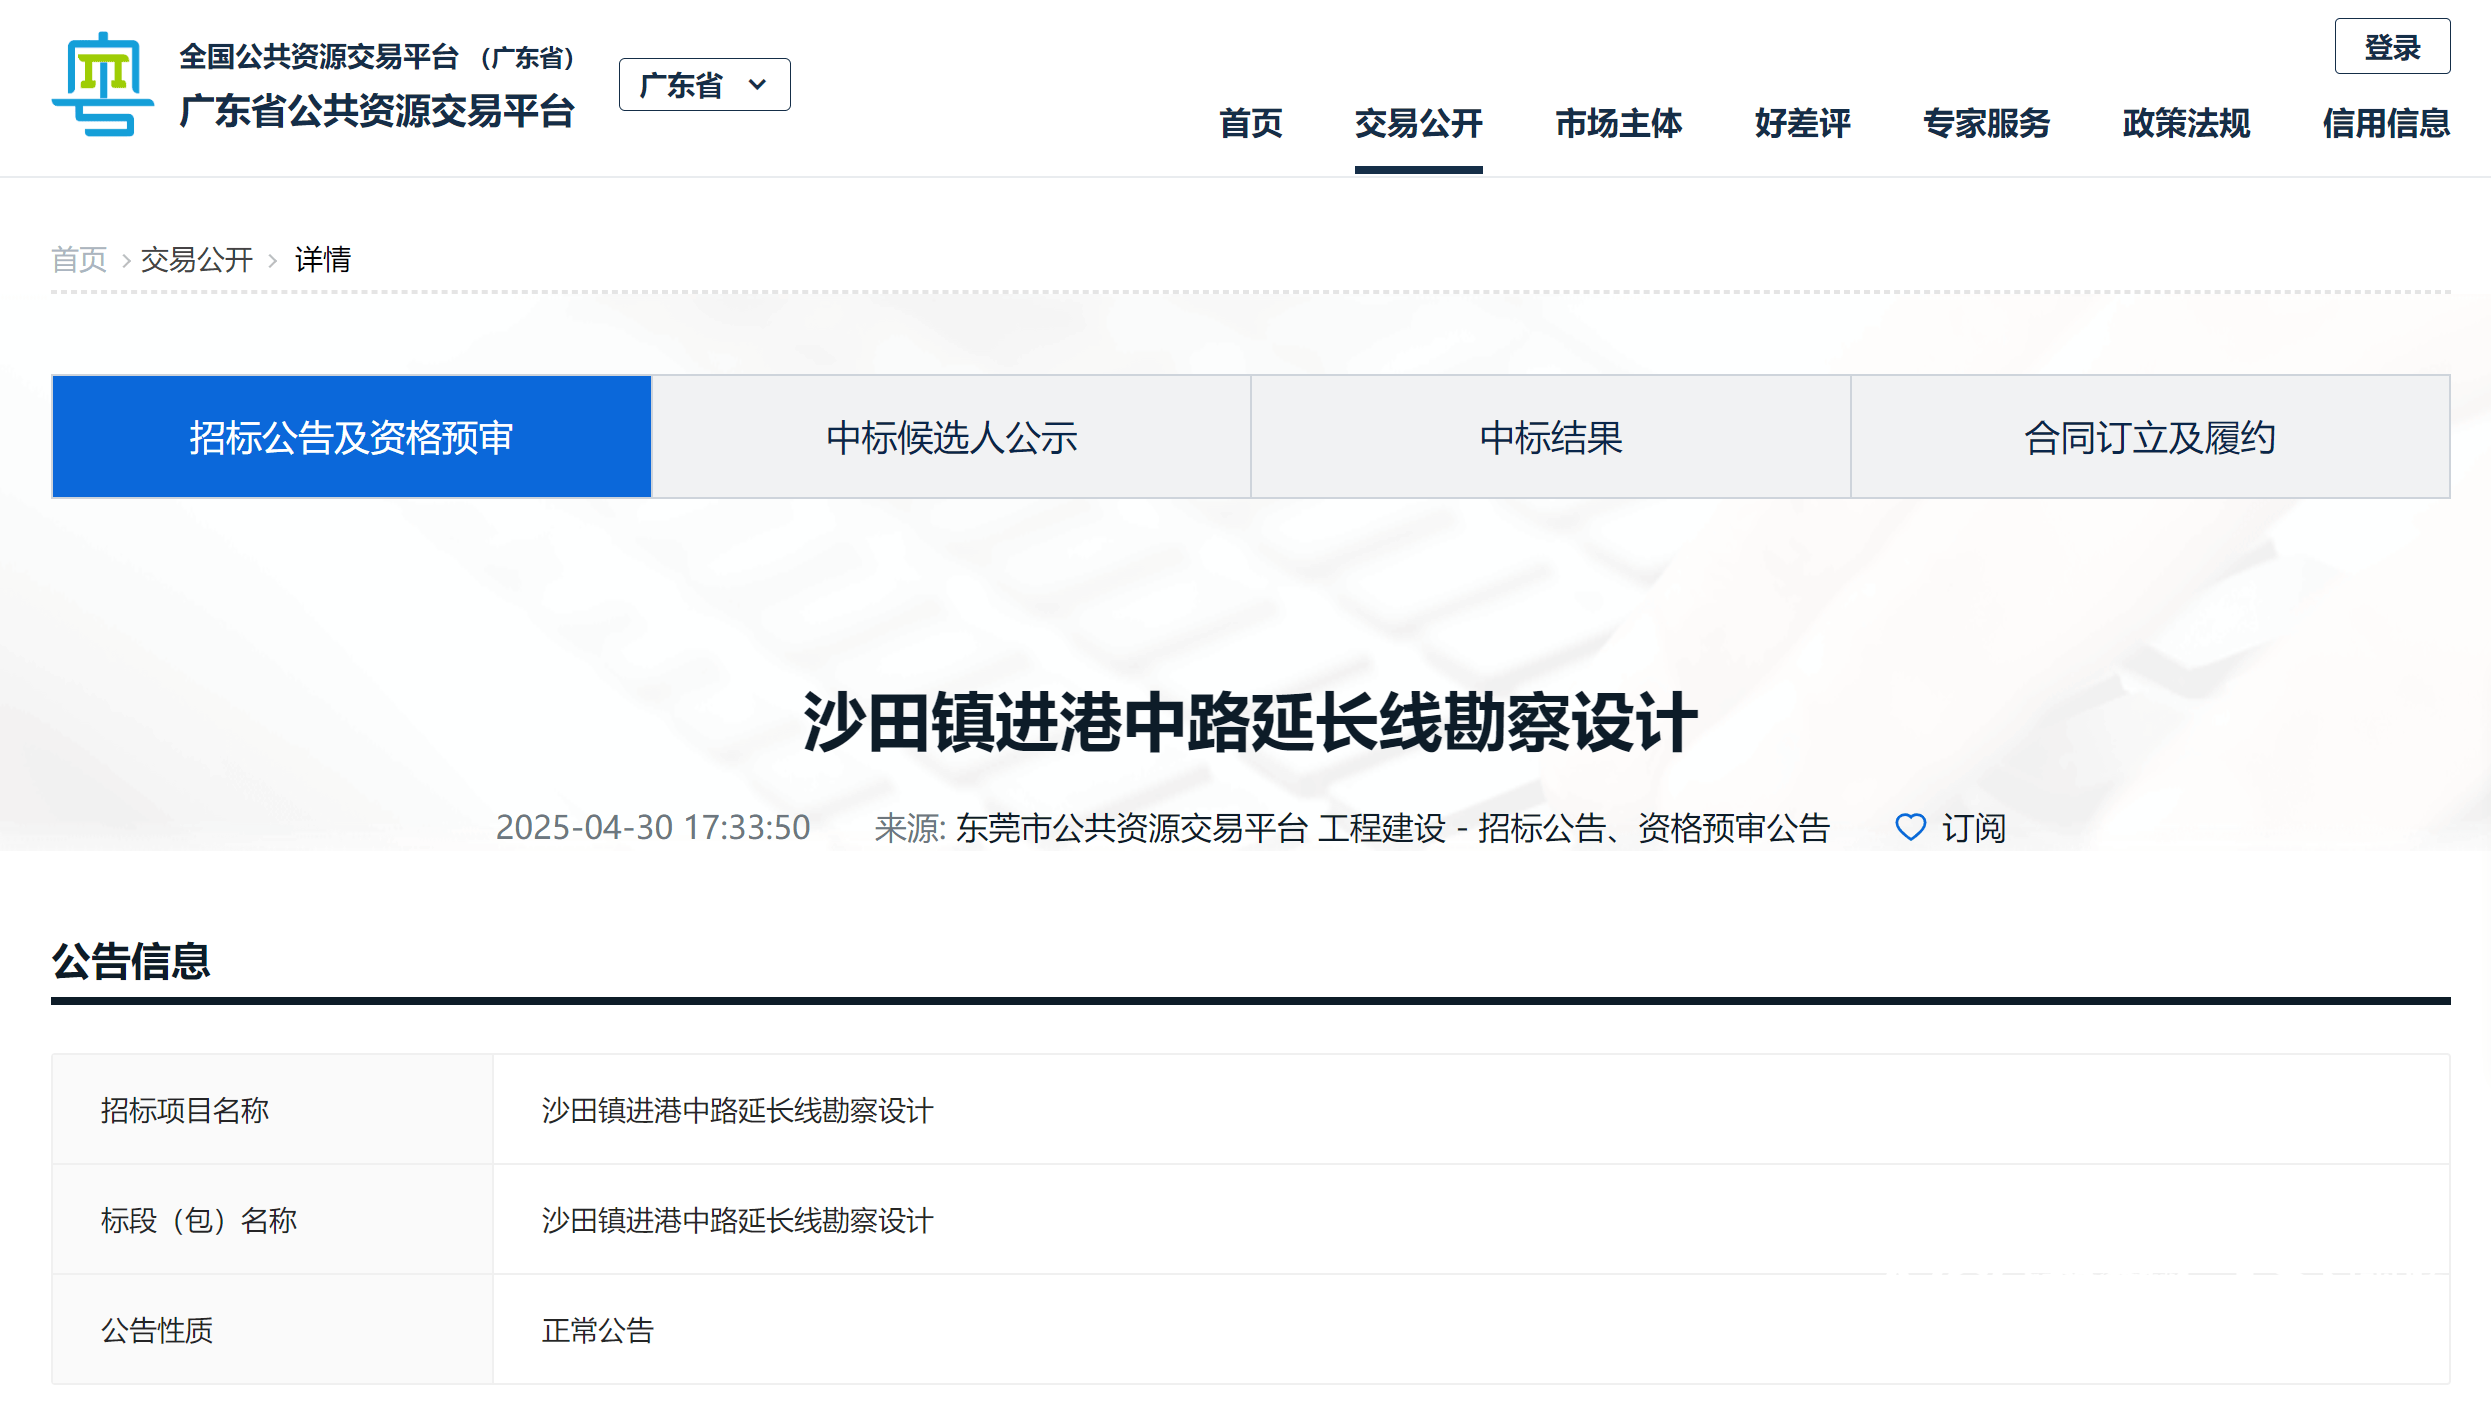Click 交易公开 breadcrumb link
Image resolution: width=2491 pixels, height=1407 pixels.
coord(196,260)
